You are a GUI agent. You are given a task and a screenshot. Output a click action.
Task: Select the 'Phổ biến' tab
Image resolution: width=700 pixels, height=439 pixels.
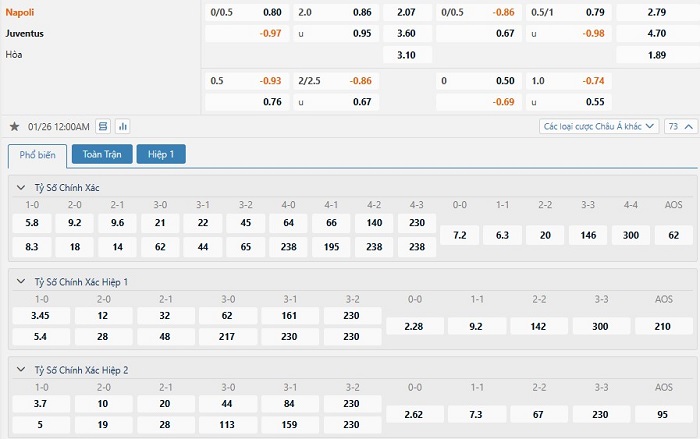click(x=37, y=155)
